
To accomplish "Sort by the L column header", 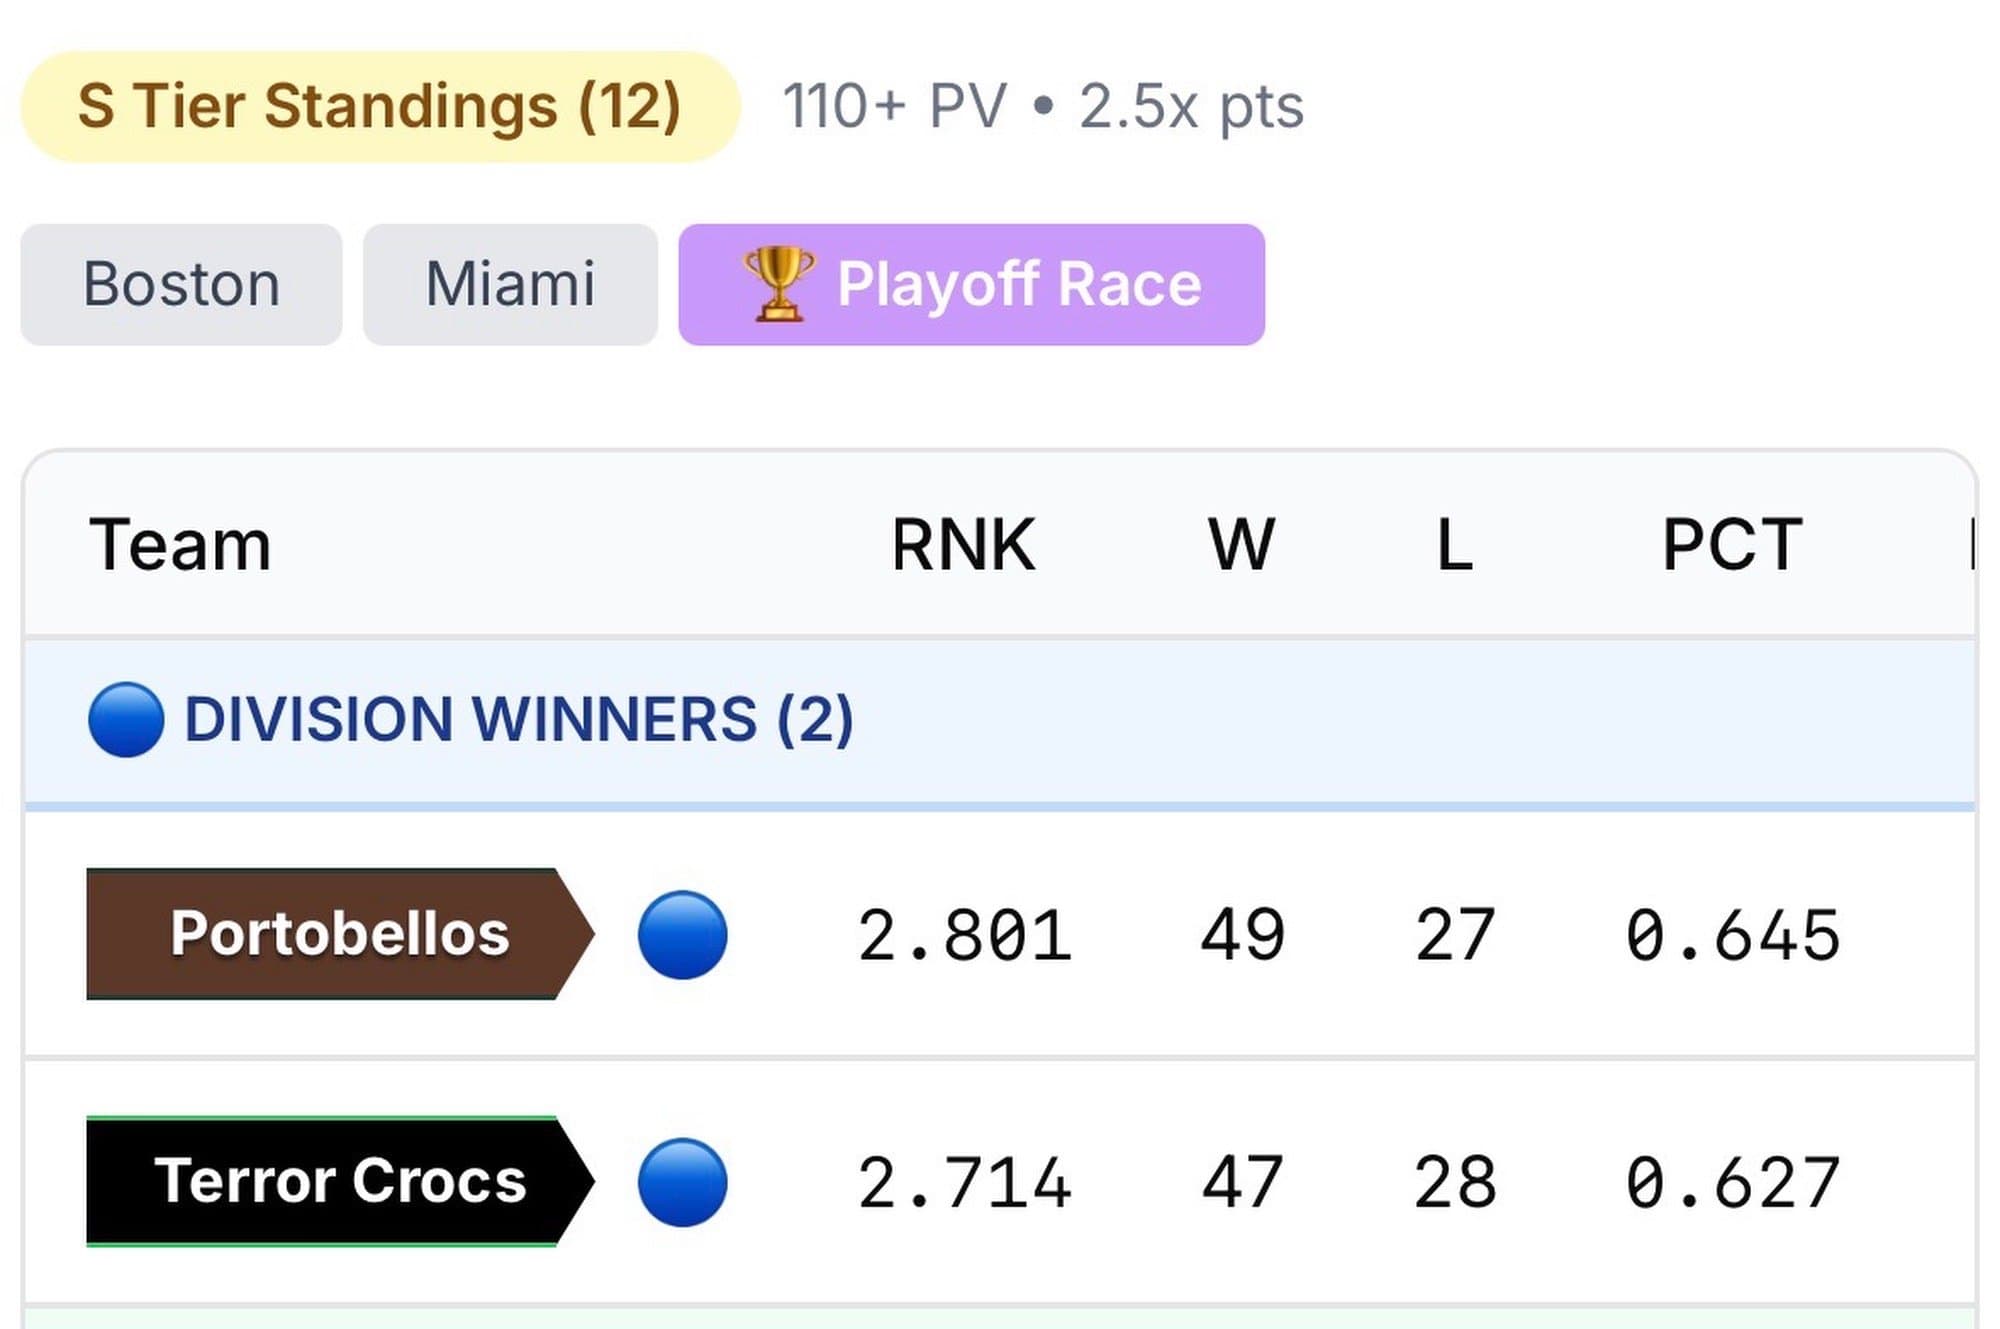I will pos(1454,546).
